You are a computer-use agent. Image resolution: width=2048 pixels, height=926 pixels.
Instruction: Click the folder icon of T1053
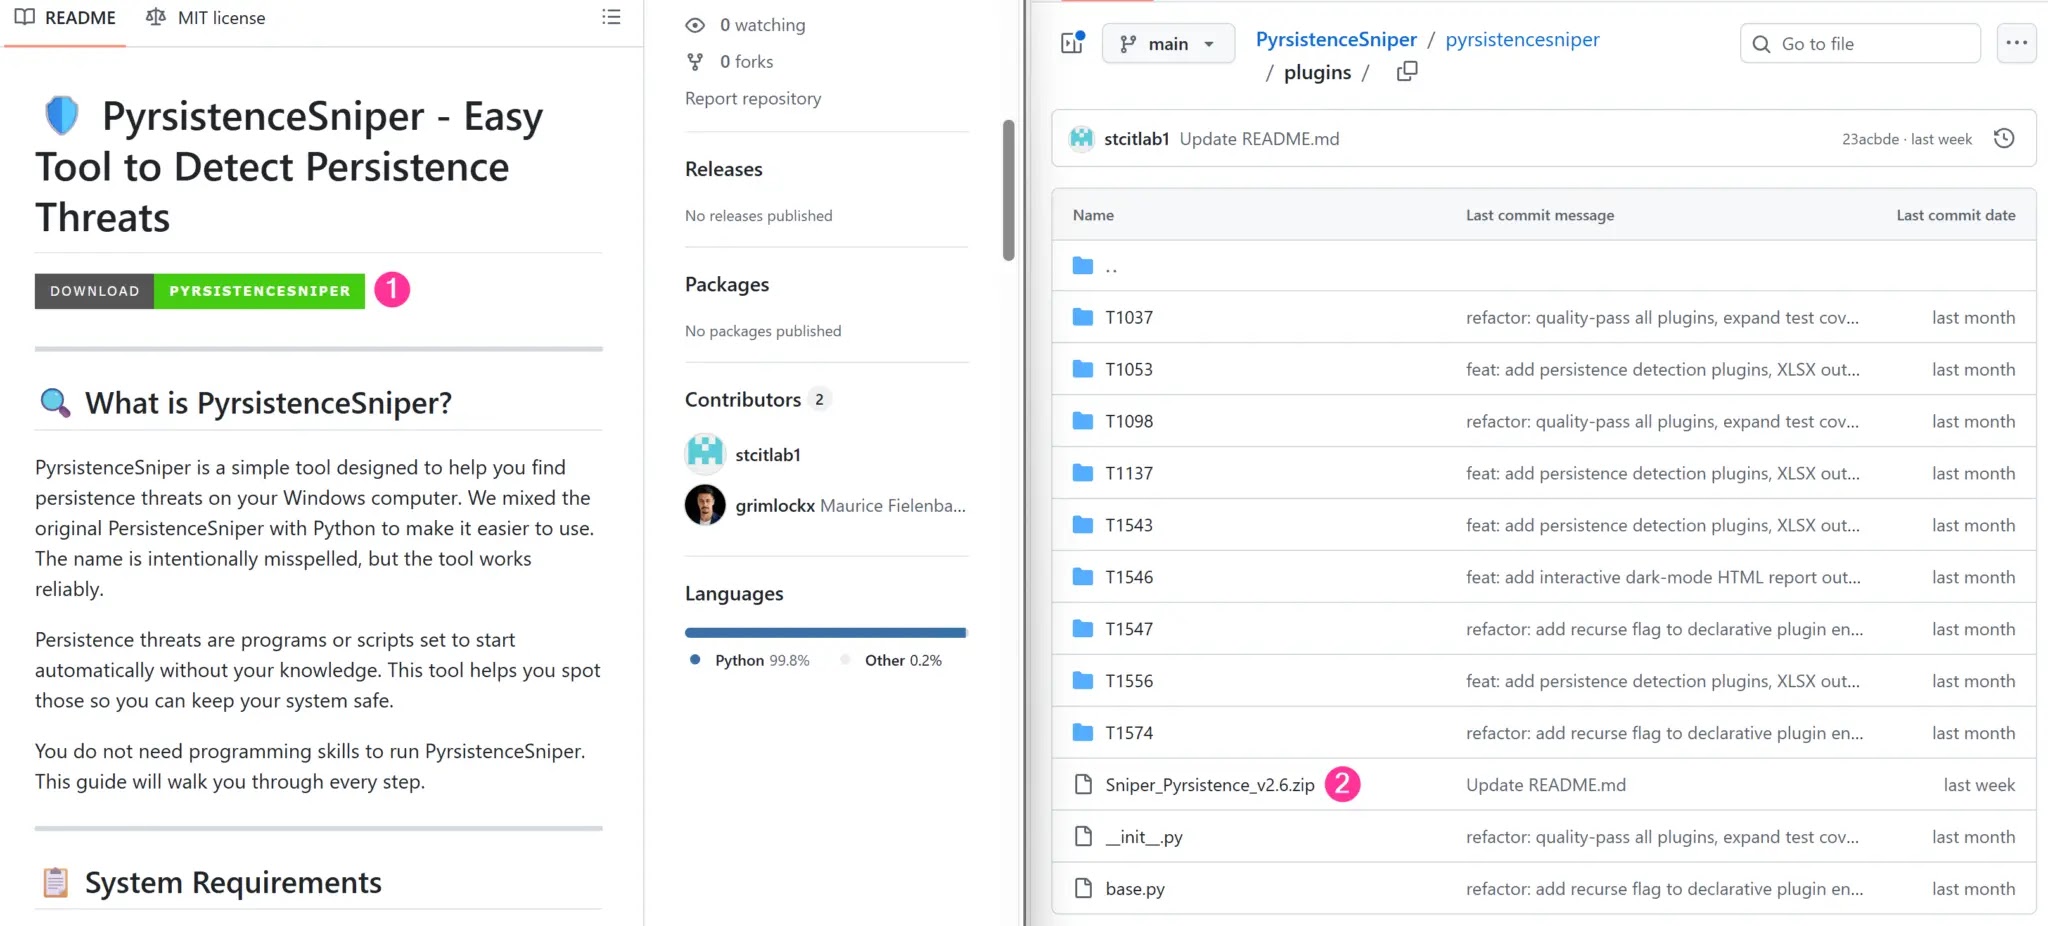[x=1082, y=369]
